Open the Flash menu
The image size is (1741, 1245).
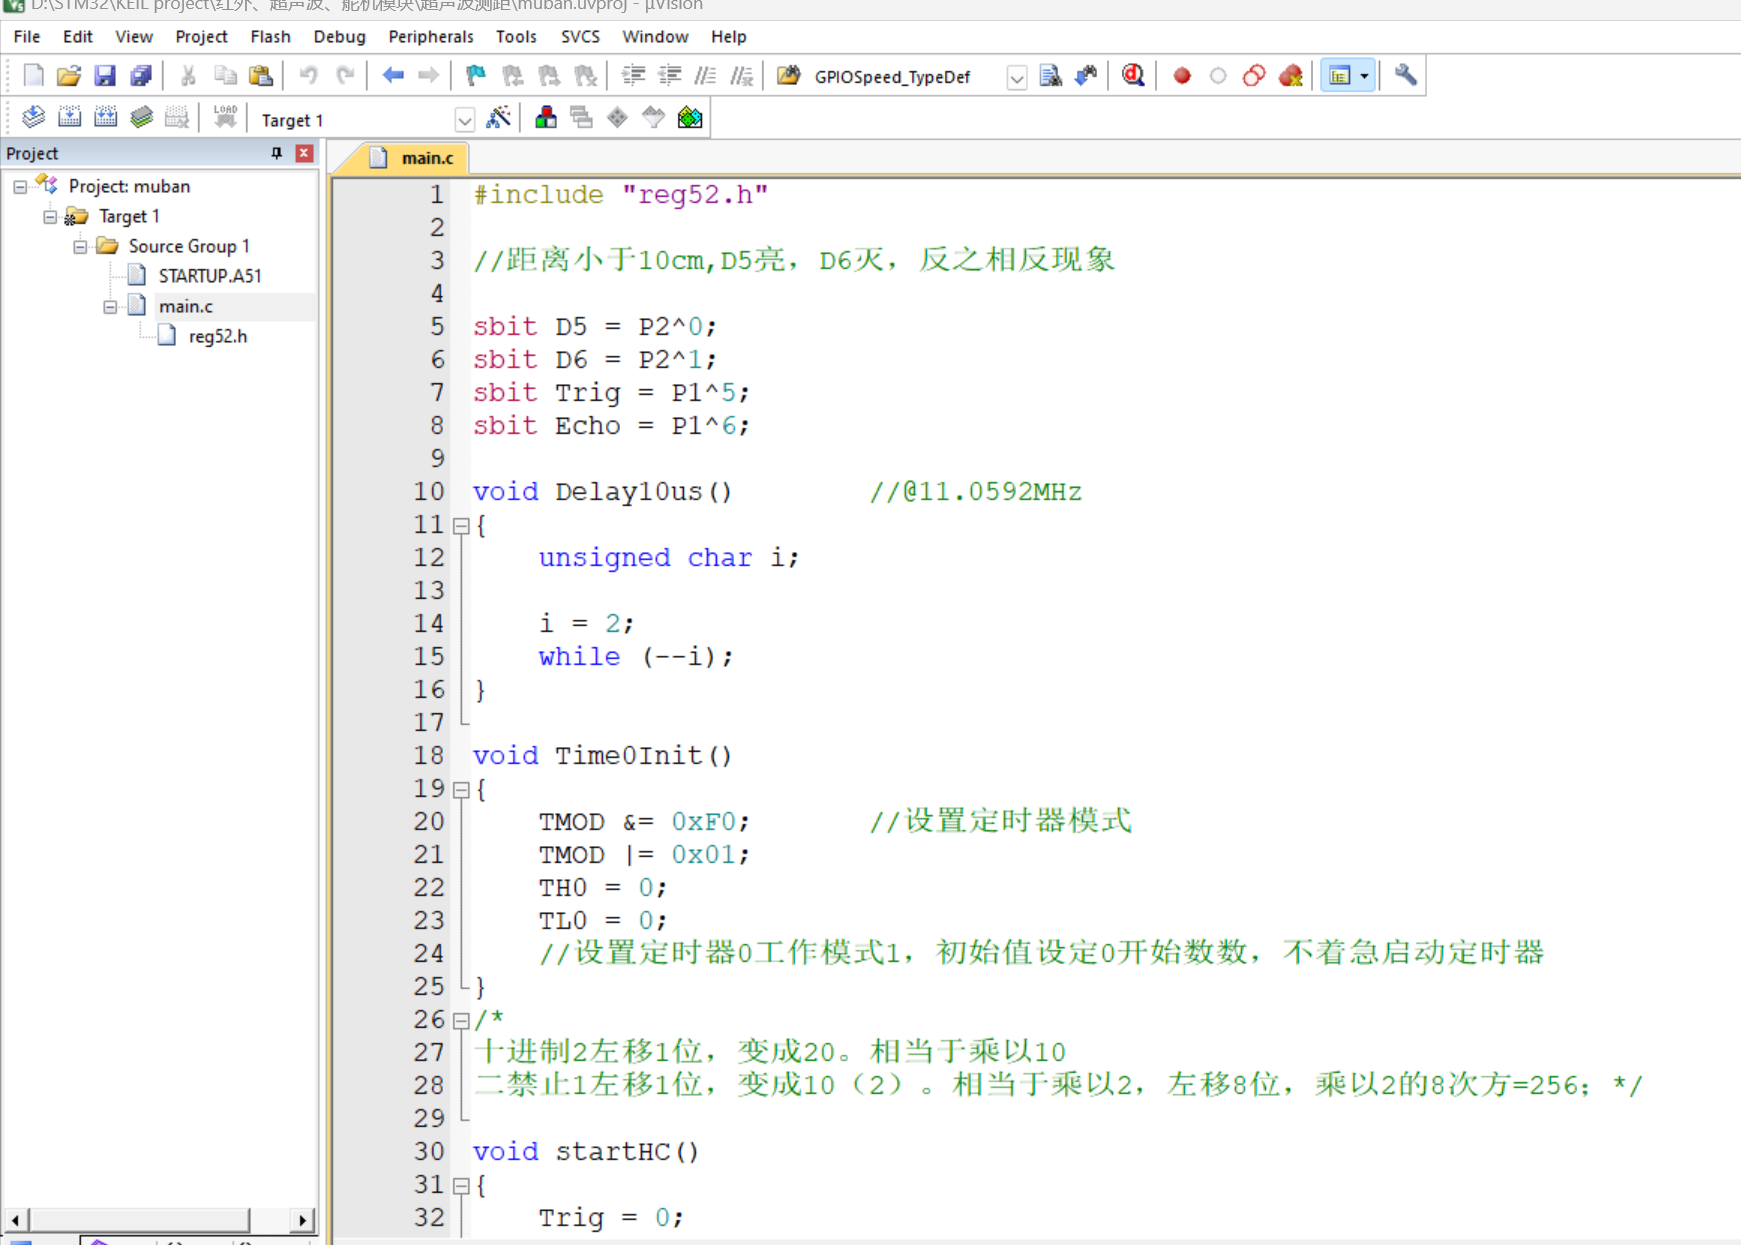pos(270,37)
